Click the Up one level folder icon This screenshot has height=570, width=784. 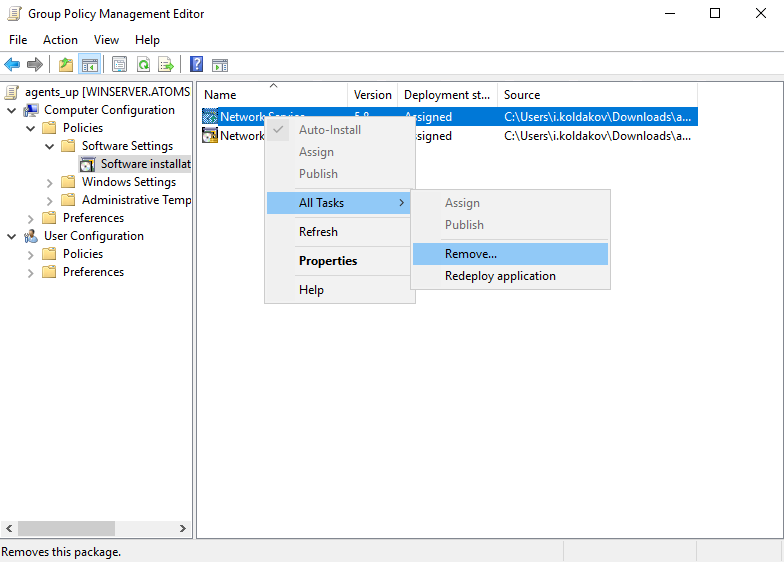pyautogui.click(x=66, y=65)
